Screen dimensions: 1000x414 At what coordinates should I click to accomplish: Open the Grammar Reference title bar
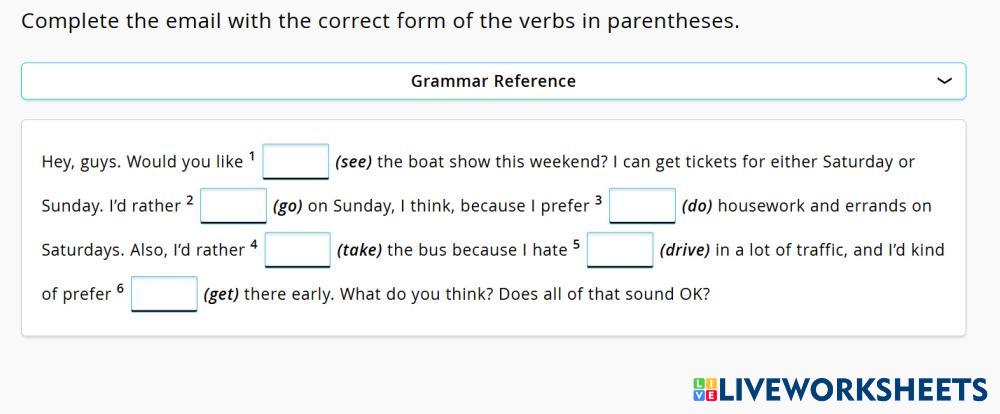pos(493,81)
